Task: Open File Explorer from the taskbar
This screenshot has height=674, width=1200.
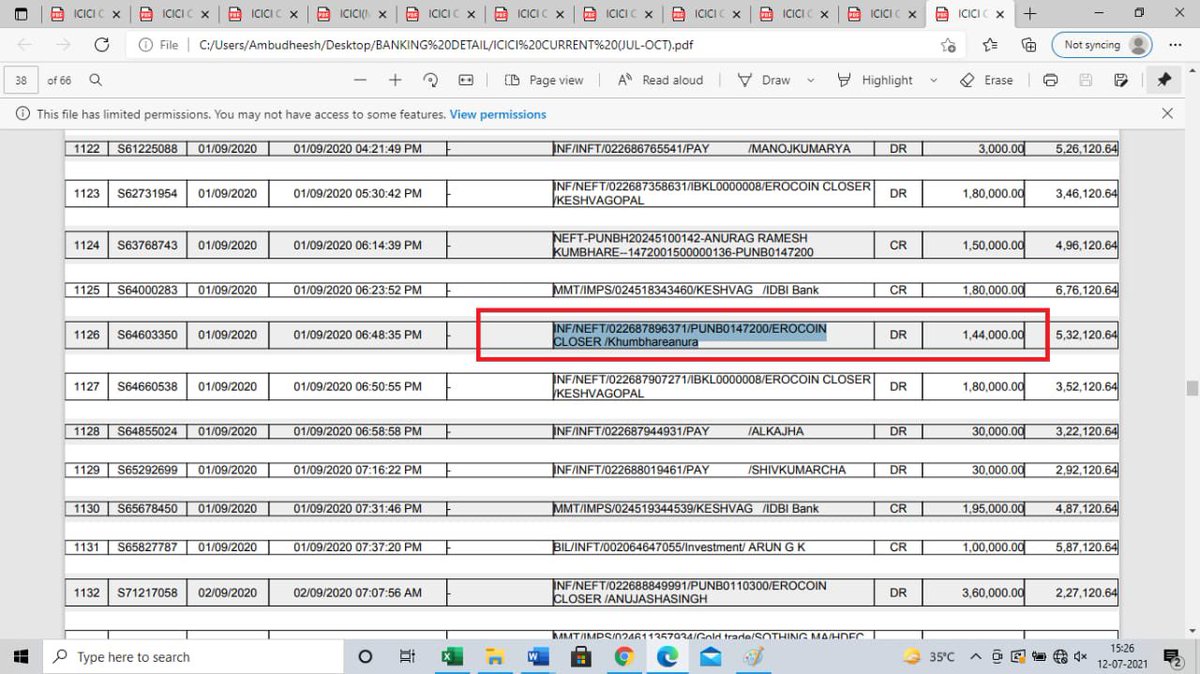Action: pos(494,657)
